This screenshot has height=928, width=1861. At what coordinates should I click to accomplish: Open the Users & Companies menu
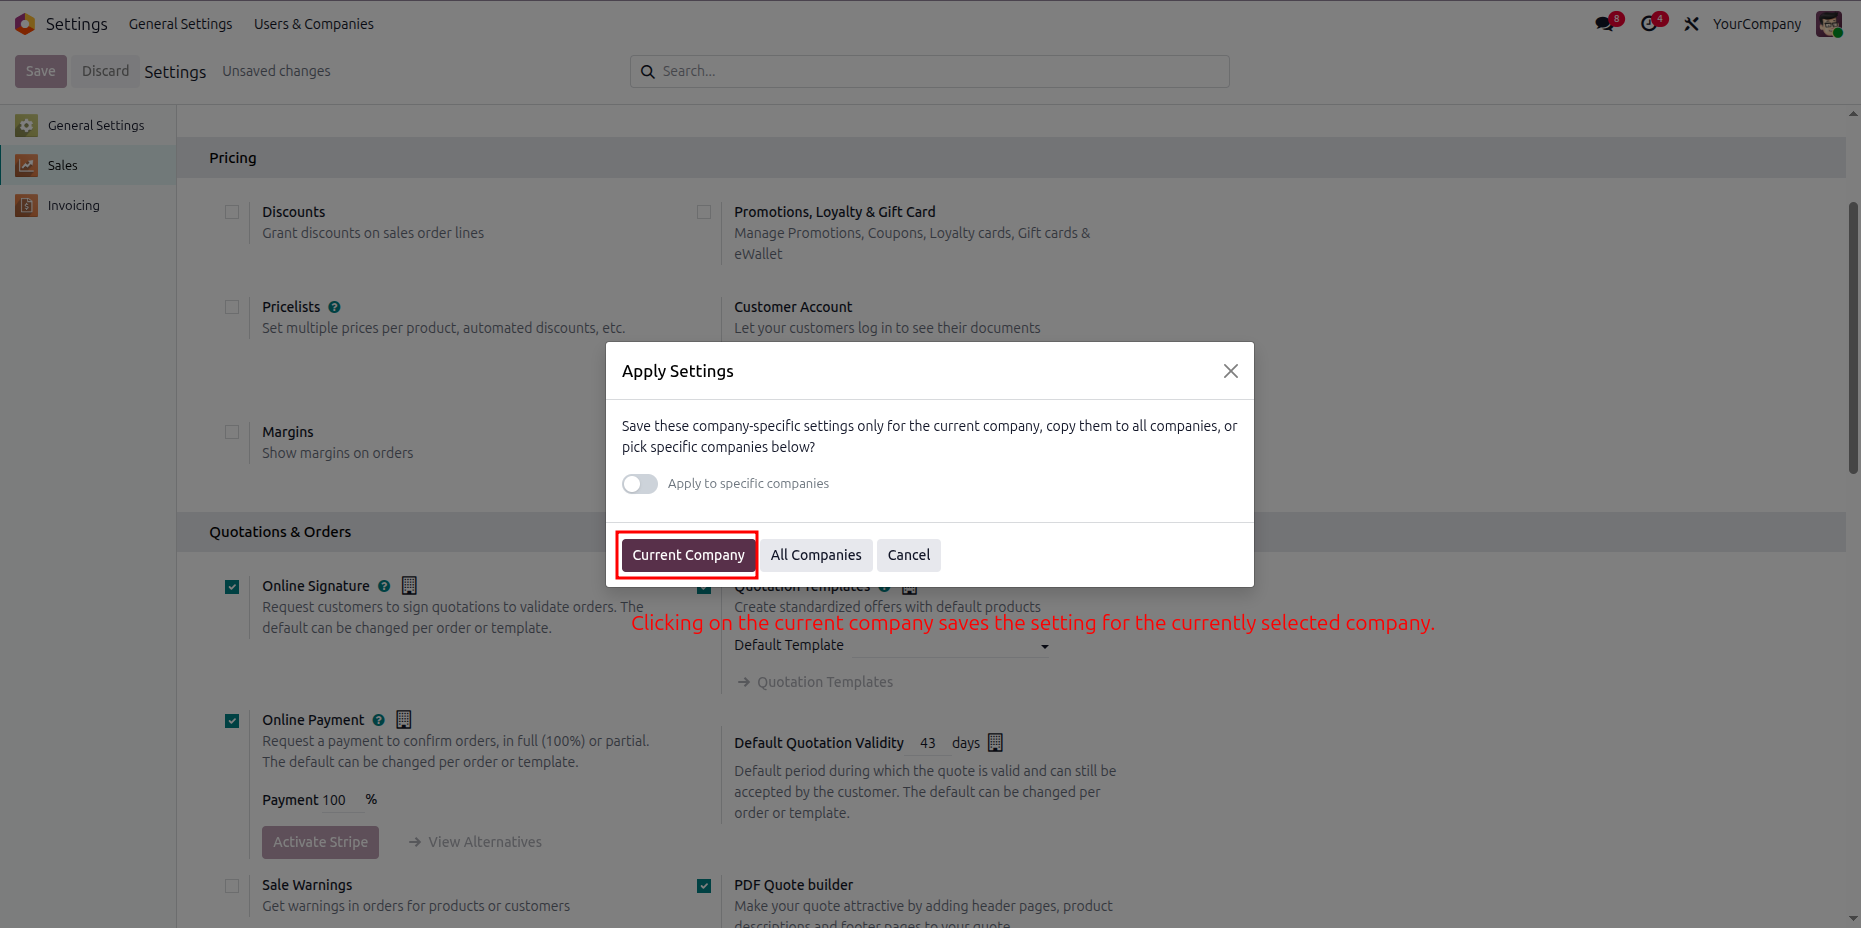click(314, 24)
